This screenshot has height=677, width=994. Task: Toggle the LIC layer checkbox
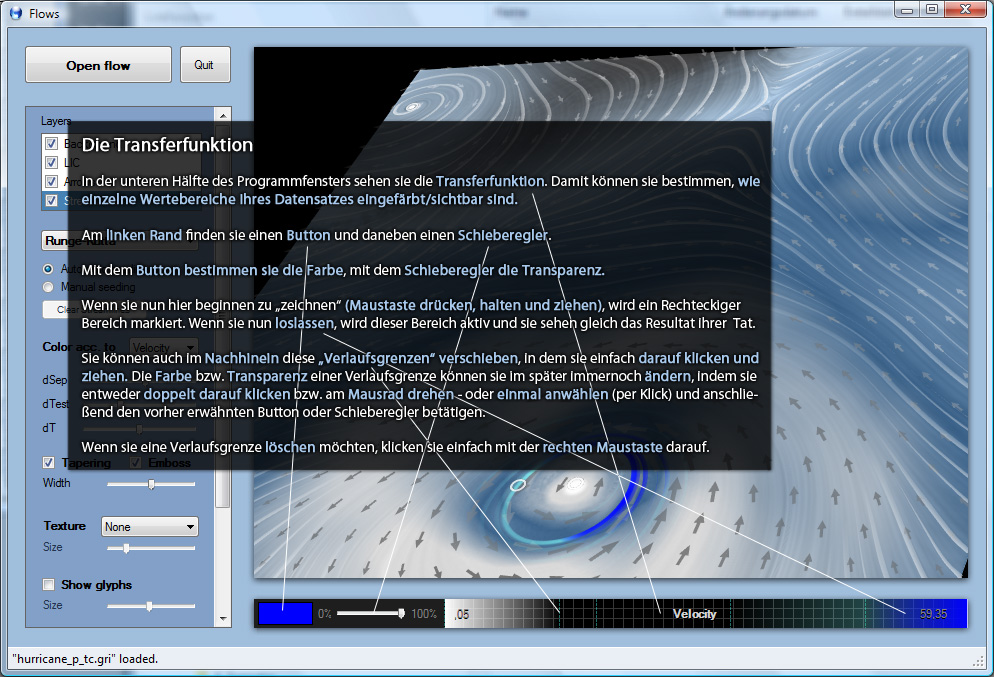coord(52,162)
